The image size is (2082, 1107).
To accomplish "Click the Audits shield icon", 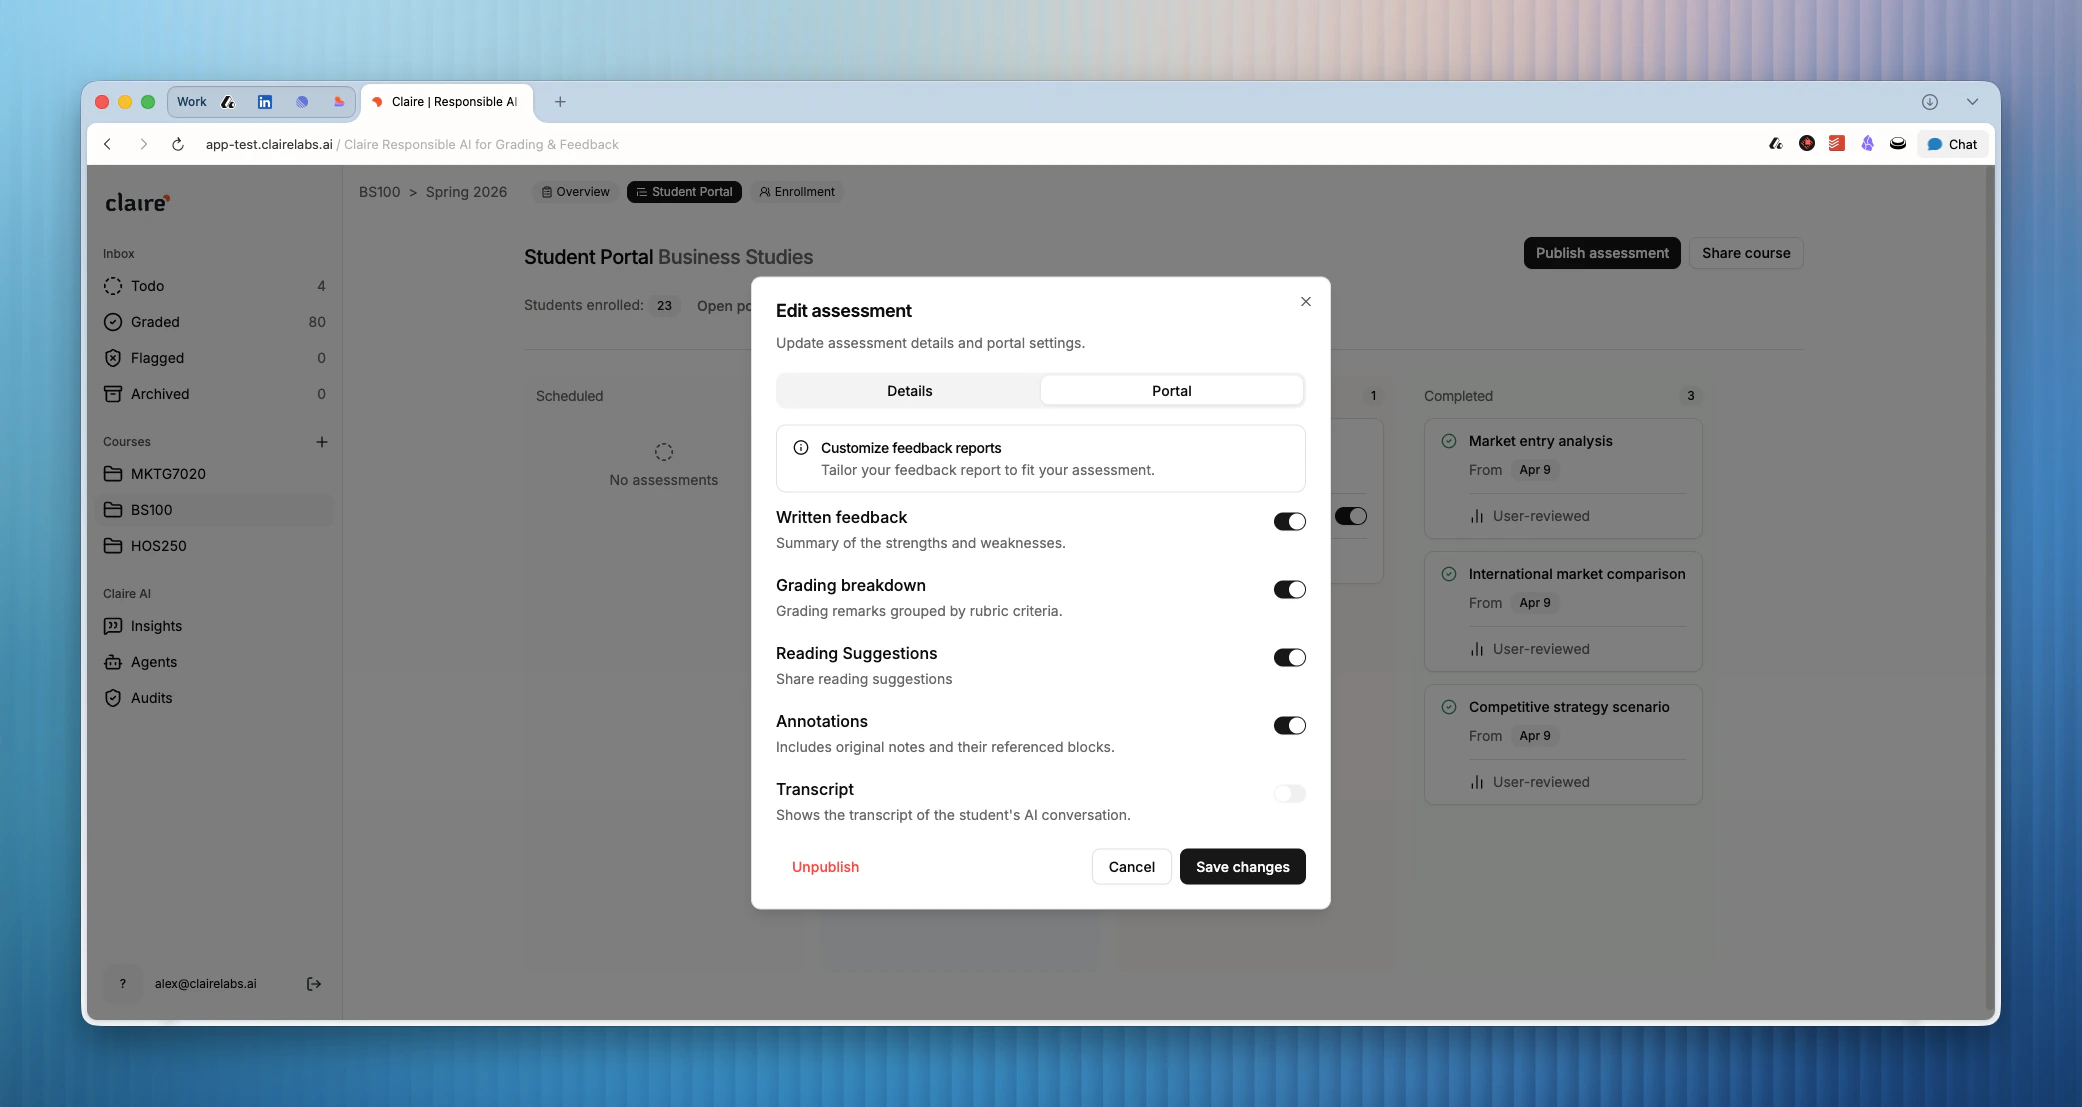I will coord(113,698).
